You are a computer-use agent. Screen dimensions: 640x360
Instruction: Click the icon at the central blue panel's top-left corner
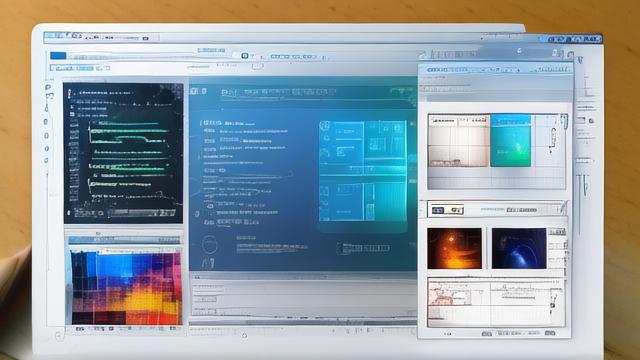coord(198,91)
